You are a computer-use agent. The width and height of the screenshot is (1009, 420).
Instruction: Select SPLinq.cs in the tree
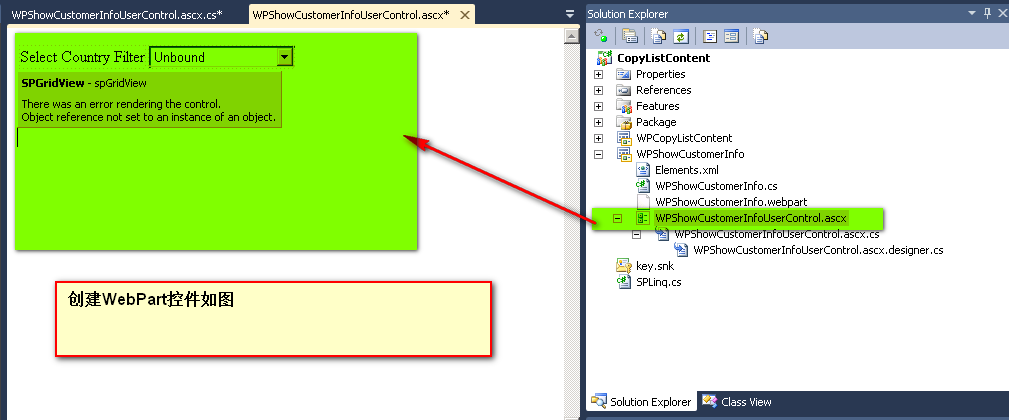(x=659, y=282)
